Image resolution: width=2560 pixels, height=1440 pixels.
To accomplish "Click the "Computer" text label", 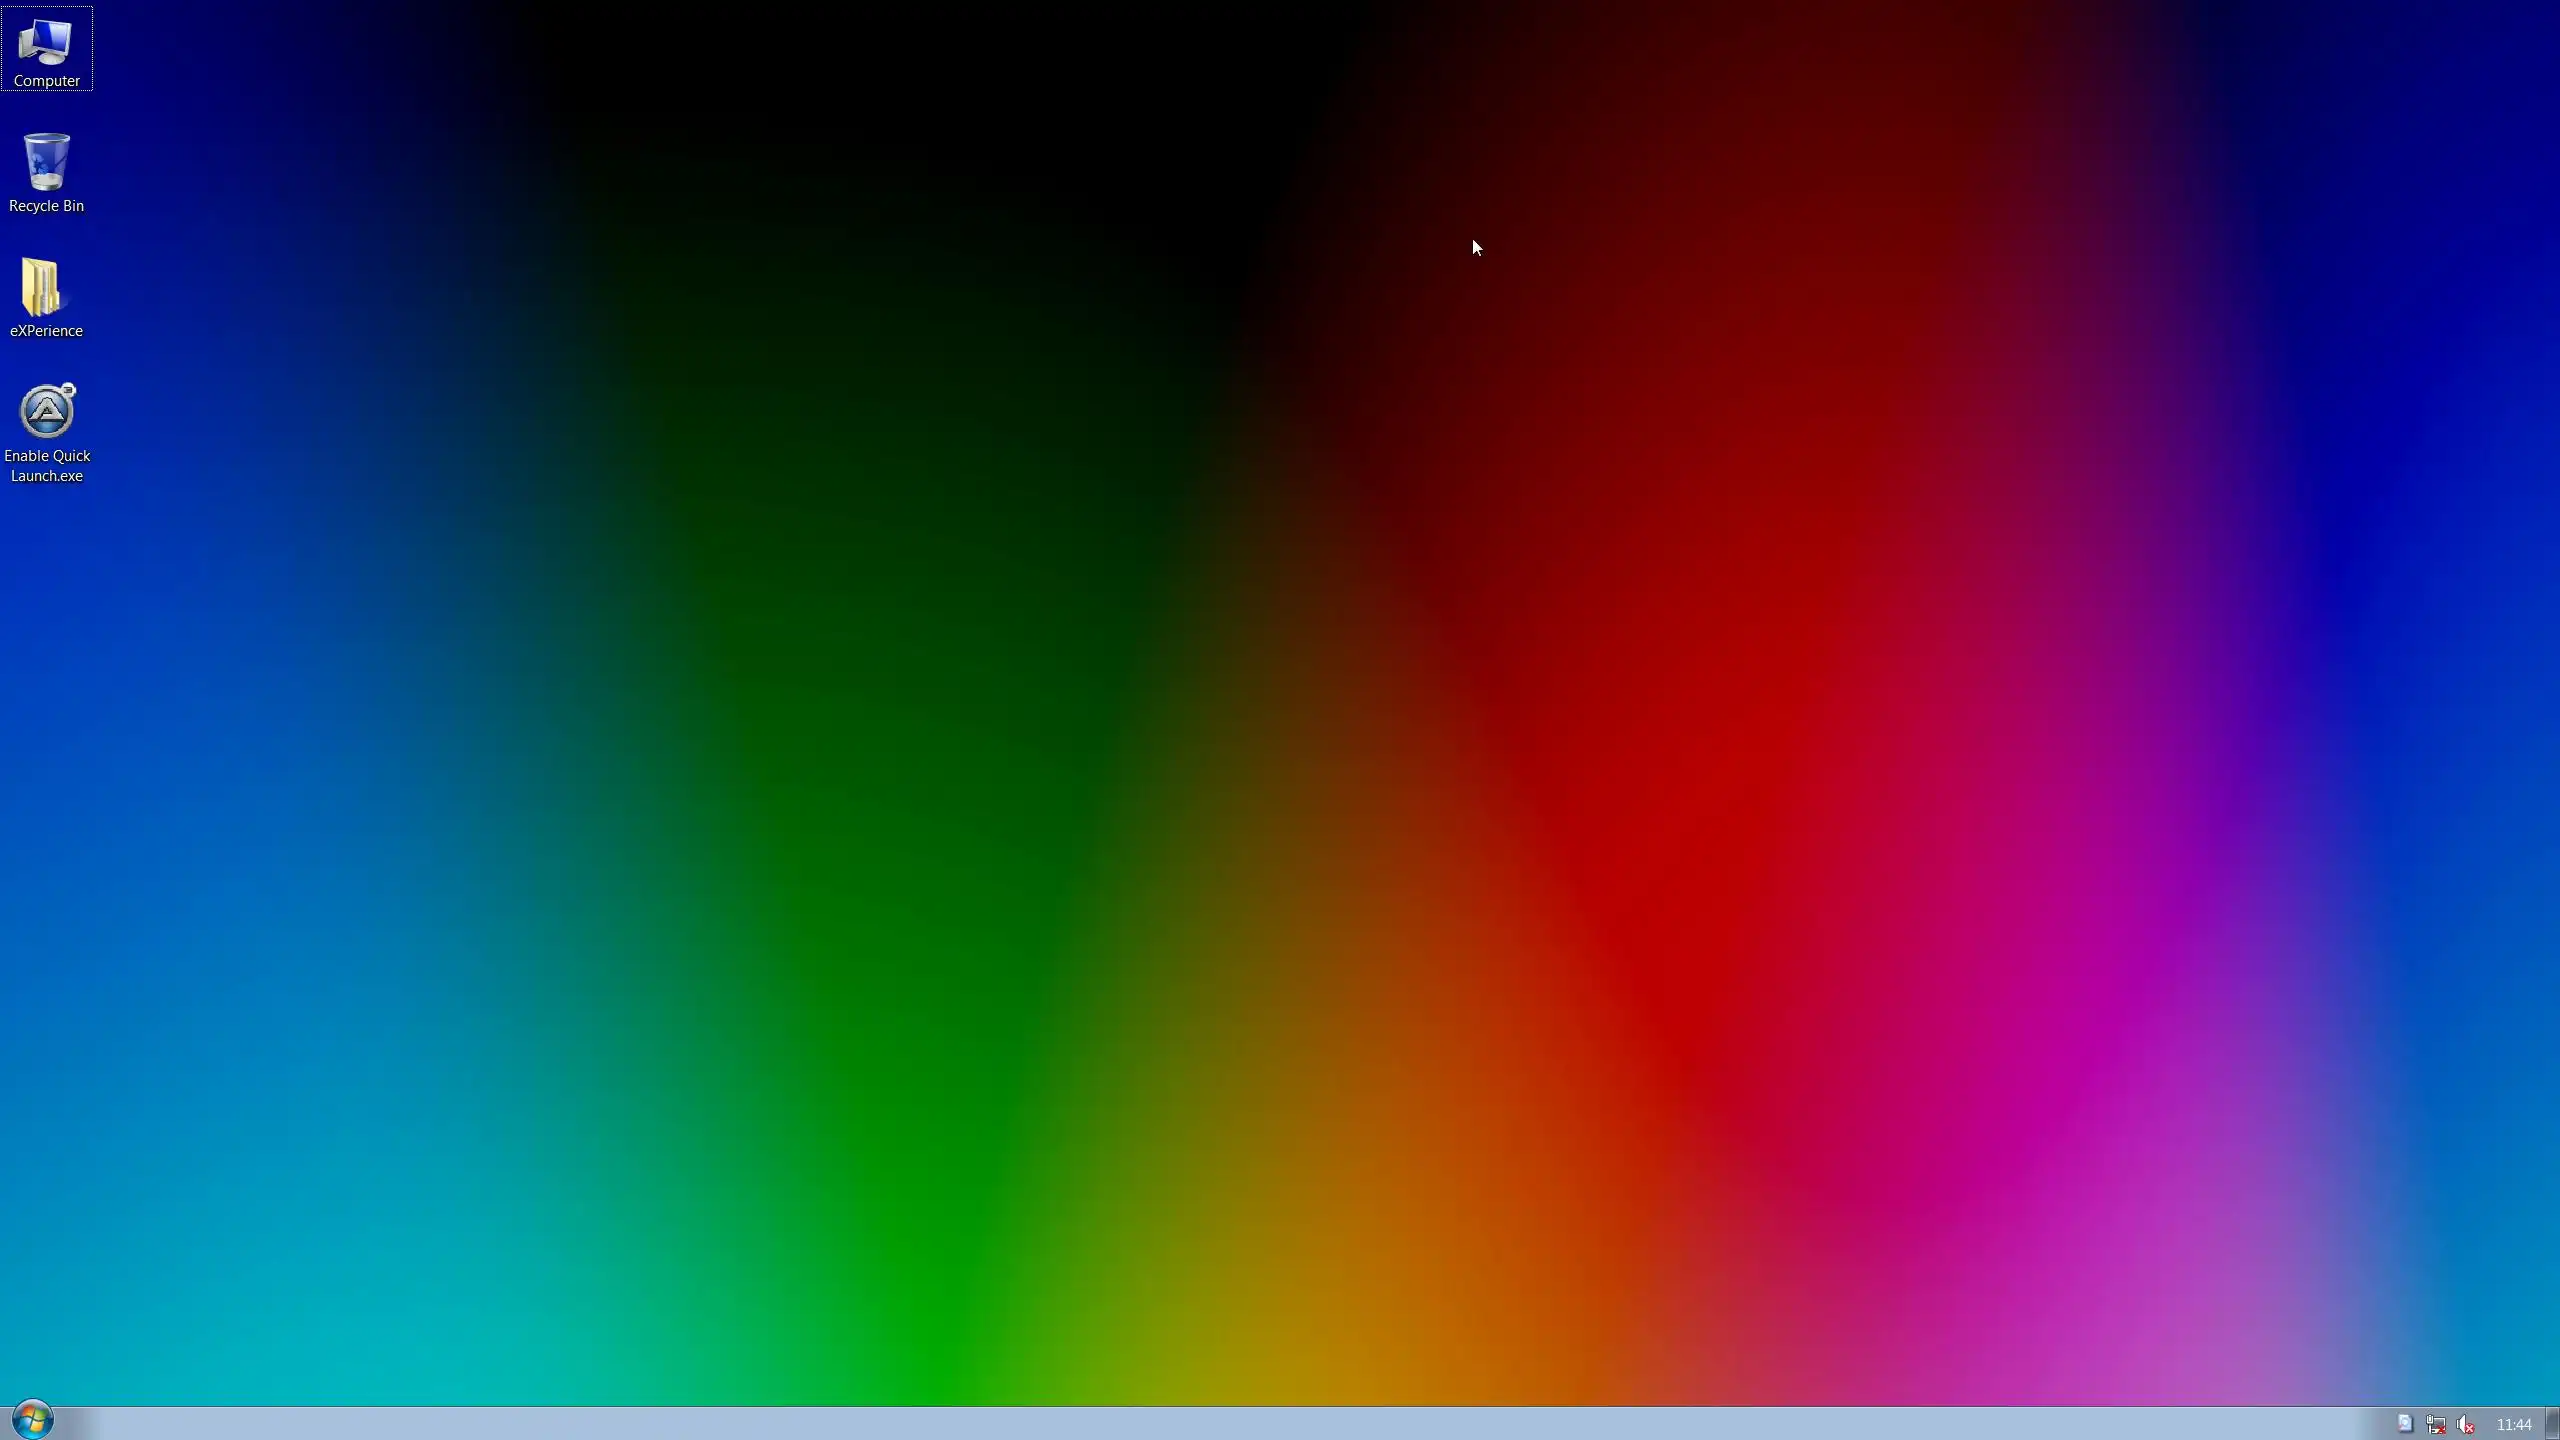I will click(x=47, y=81).
